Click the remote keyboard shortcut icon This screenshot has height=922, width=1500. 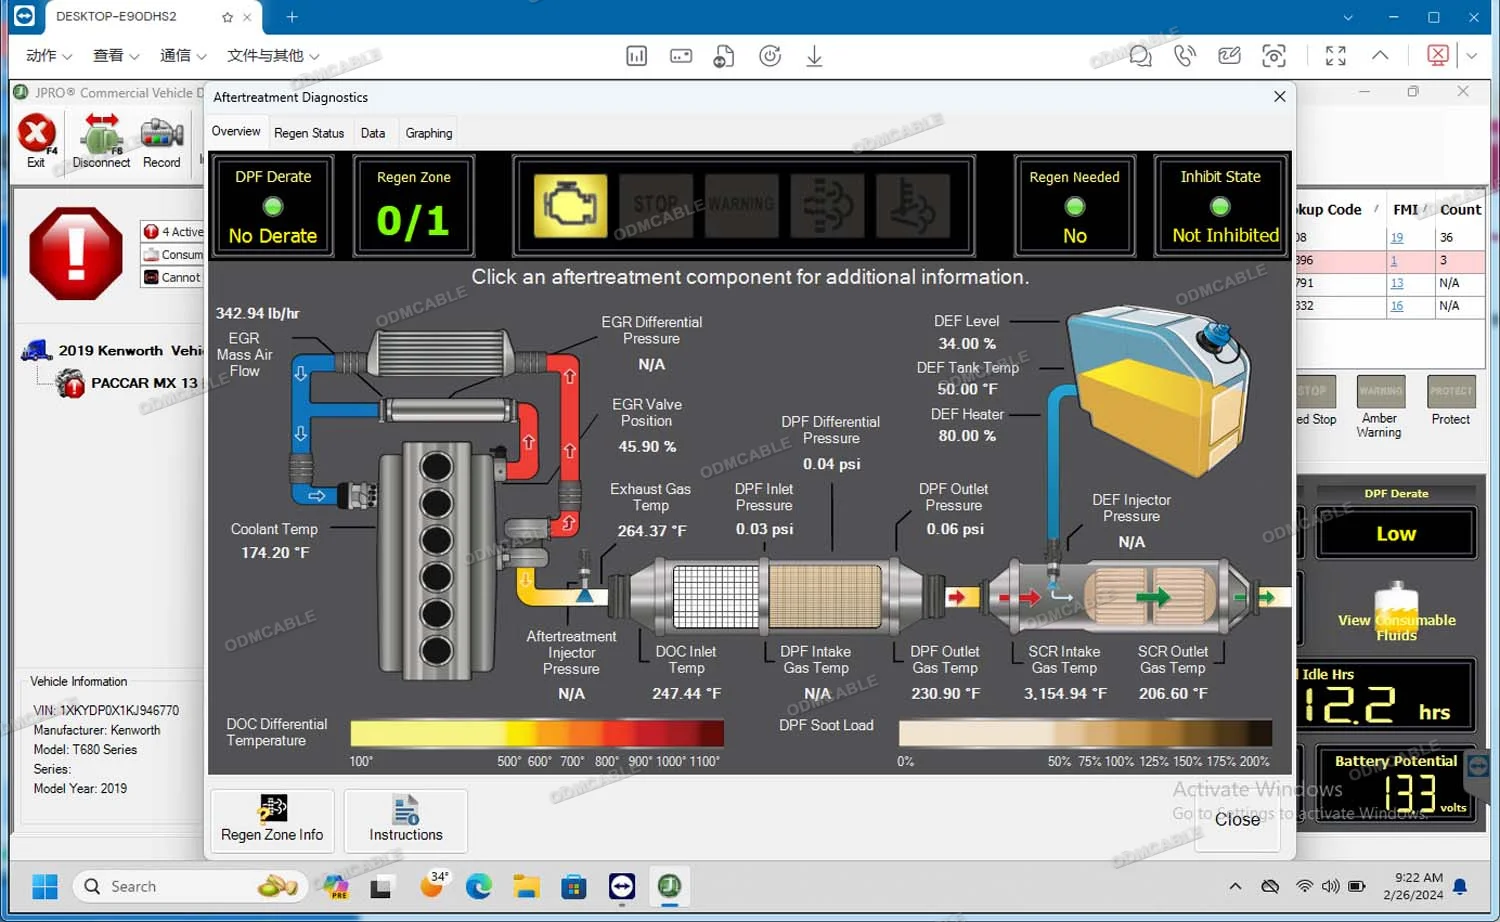pos(681,56)
